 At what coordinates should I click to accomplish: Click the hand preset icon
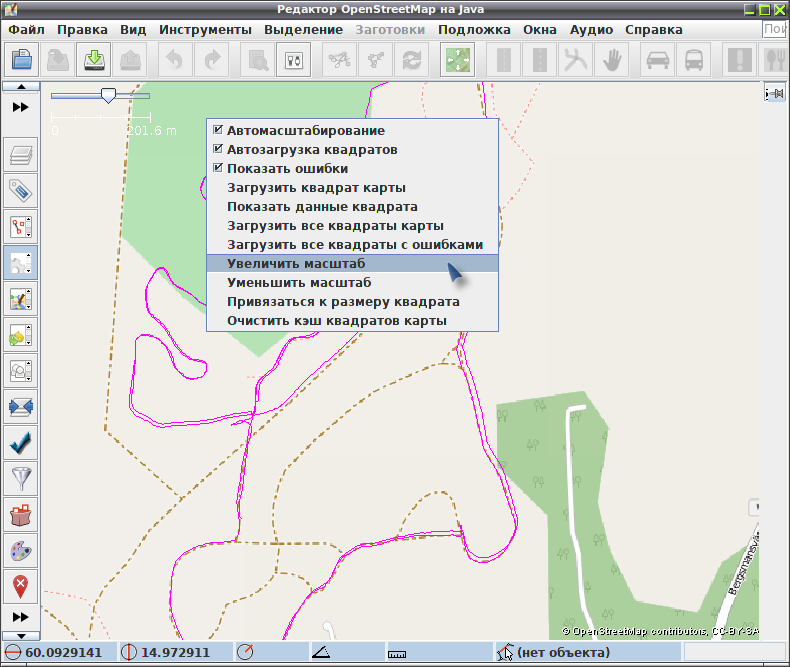pos(612,60)
